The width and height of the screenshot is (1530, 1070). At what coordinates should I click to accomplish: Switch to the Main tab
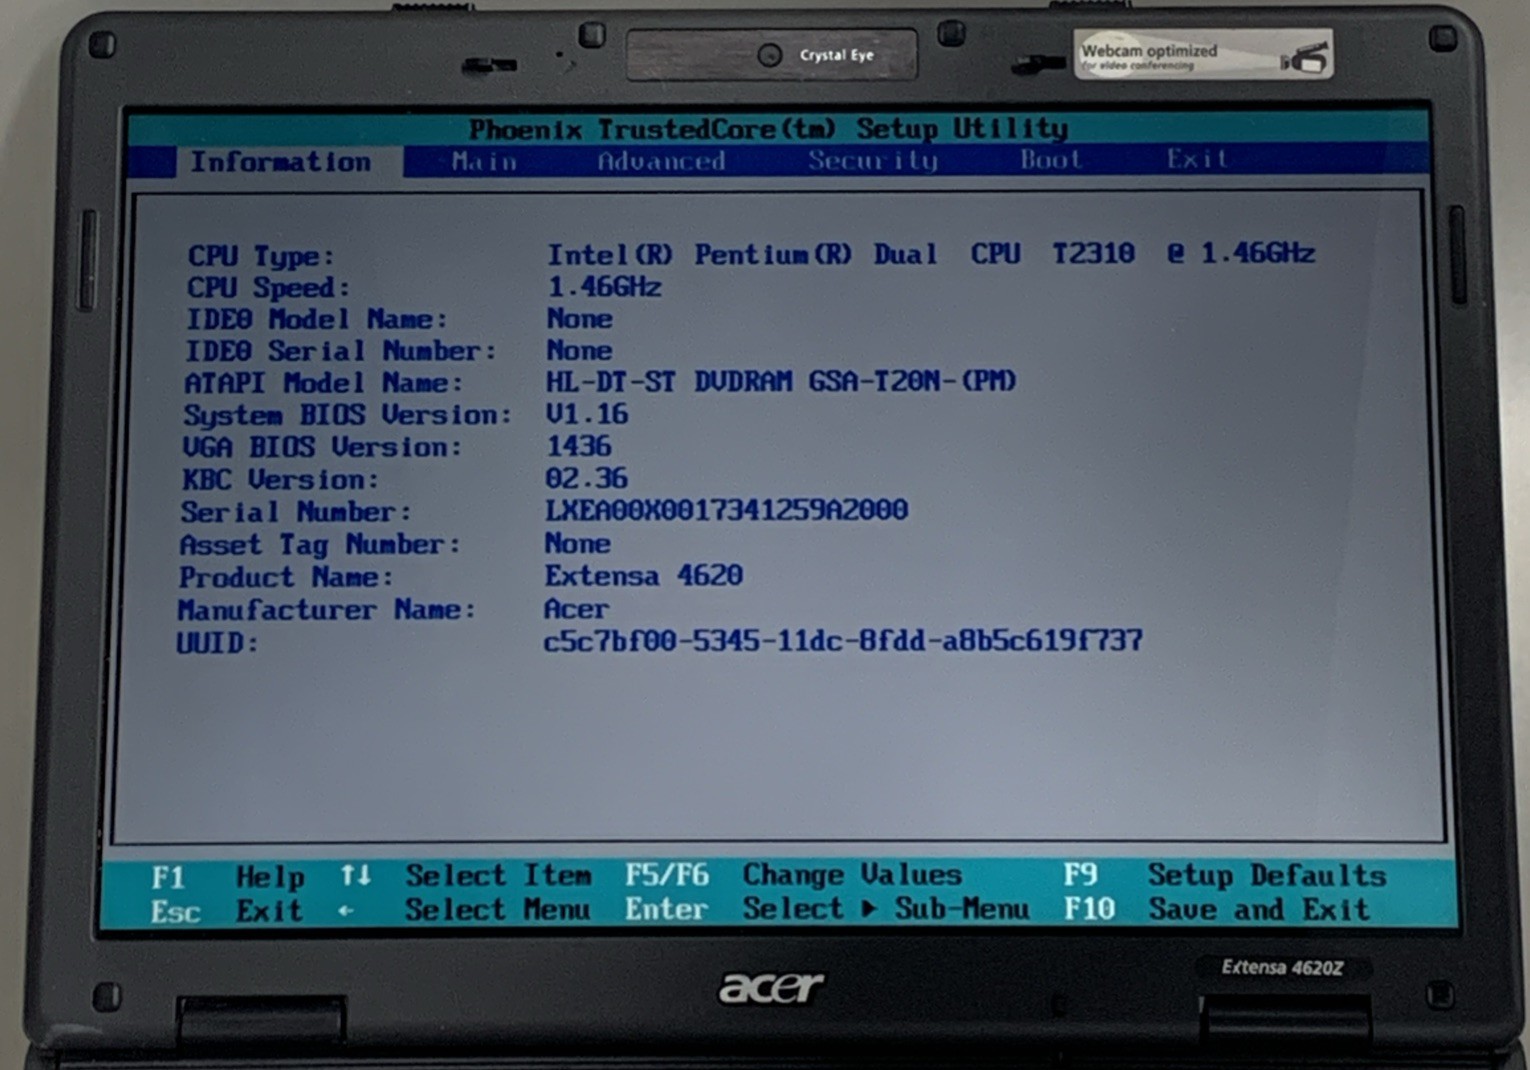coord(484,161)
